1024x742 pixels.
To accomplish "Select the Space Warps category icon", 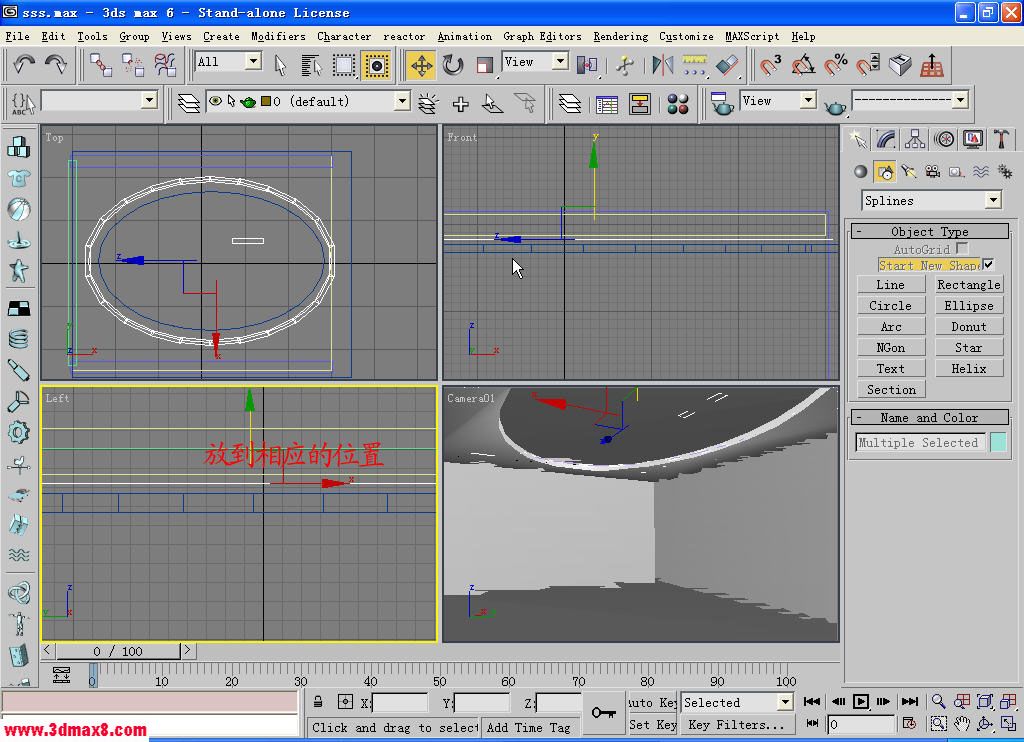I will pyautogui.click(x=981, y=172).
